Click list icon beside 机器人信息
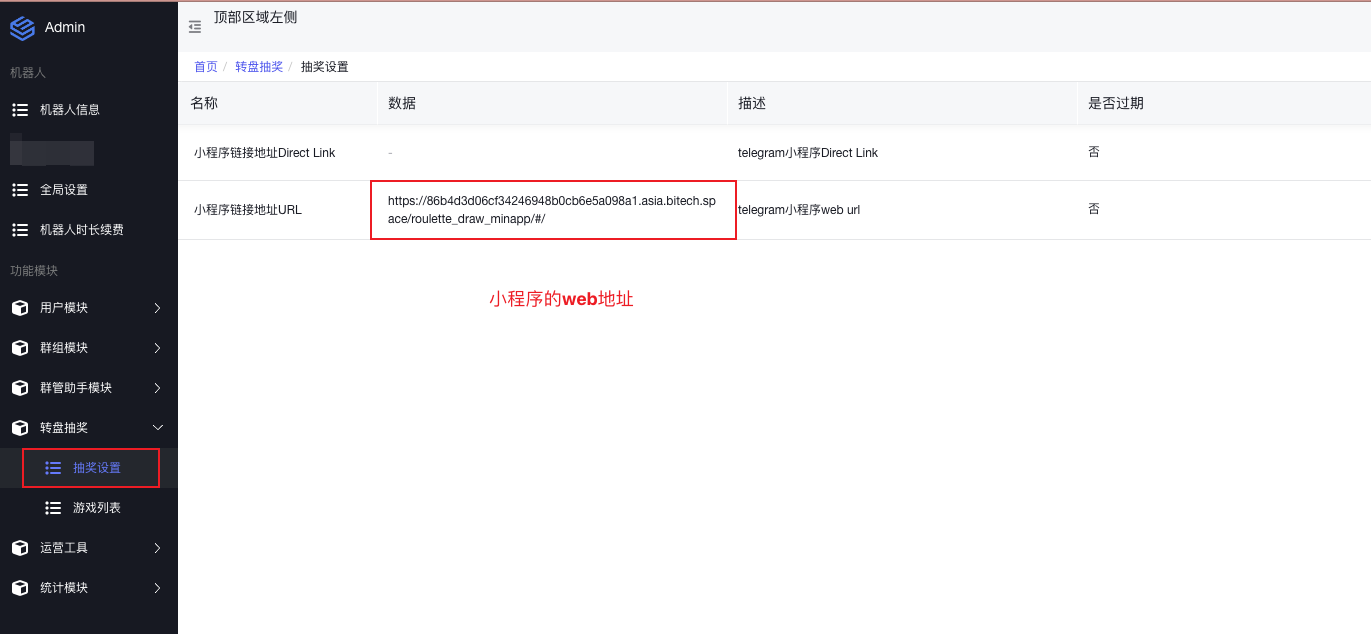 click(19, 110)
